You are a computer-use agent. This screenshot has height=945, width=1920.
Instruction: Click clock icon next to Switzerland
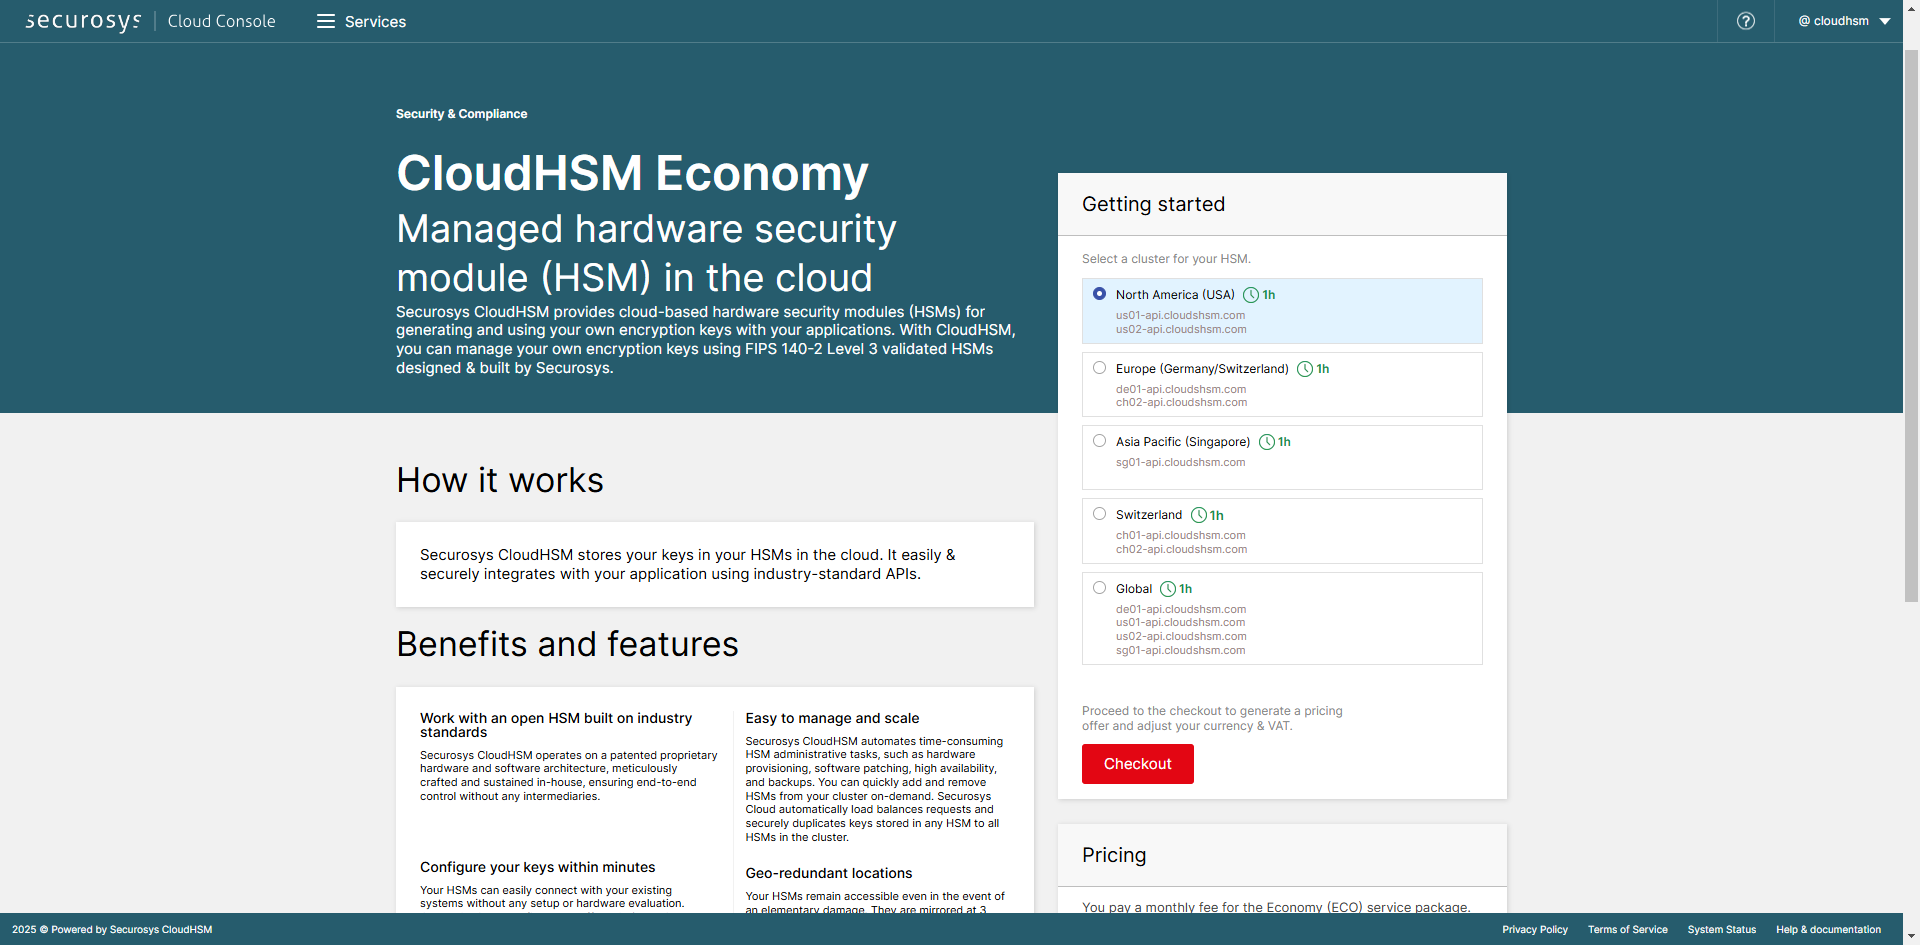(x=1198, y=515)
